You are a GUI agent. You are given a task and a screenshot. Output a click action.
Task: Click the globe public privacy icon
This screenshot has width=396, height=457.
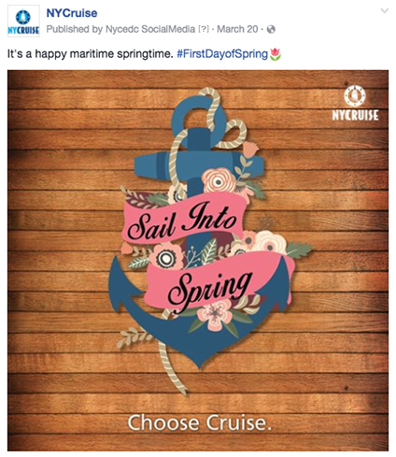coord(271,29)
